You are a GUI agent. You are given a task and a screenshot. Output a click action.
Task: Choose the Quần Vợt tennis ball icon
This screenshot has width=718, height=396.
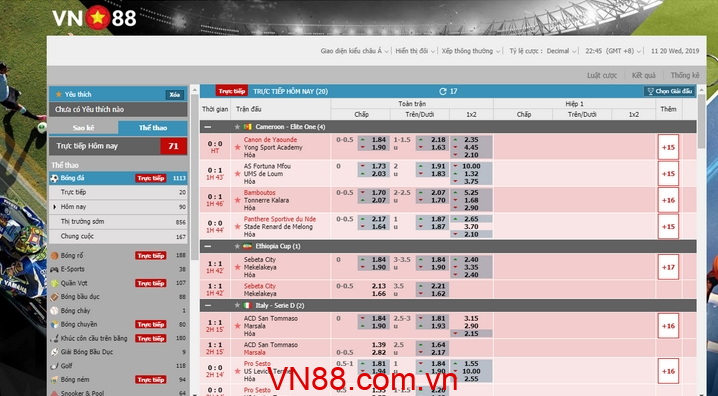(54, 283)
